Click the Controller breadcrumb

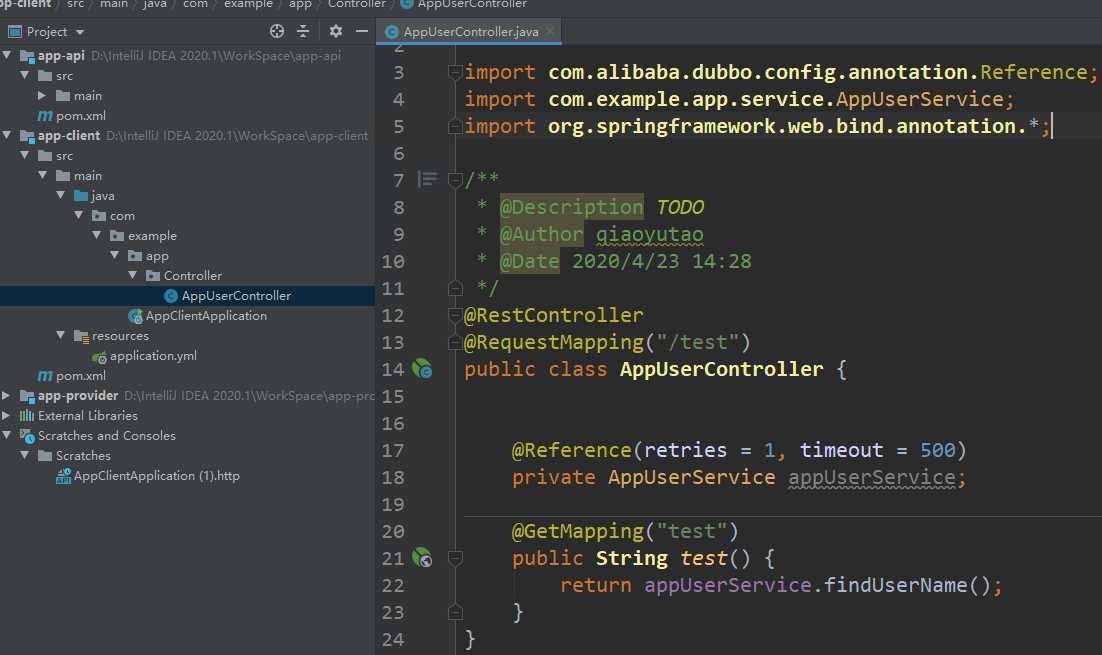pyautogui.click(x=356, y=4)
